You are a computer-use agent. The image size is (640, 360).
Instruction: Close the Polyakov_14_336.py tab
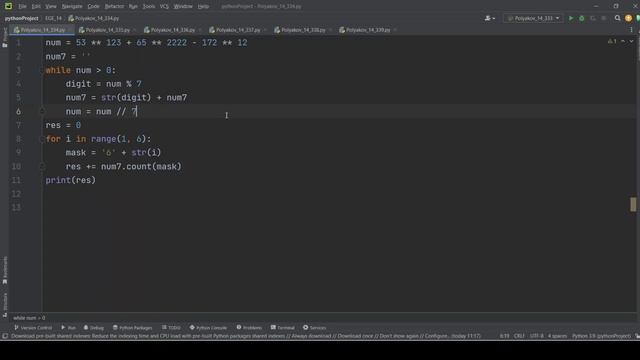[200, 30]
